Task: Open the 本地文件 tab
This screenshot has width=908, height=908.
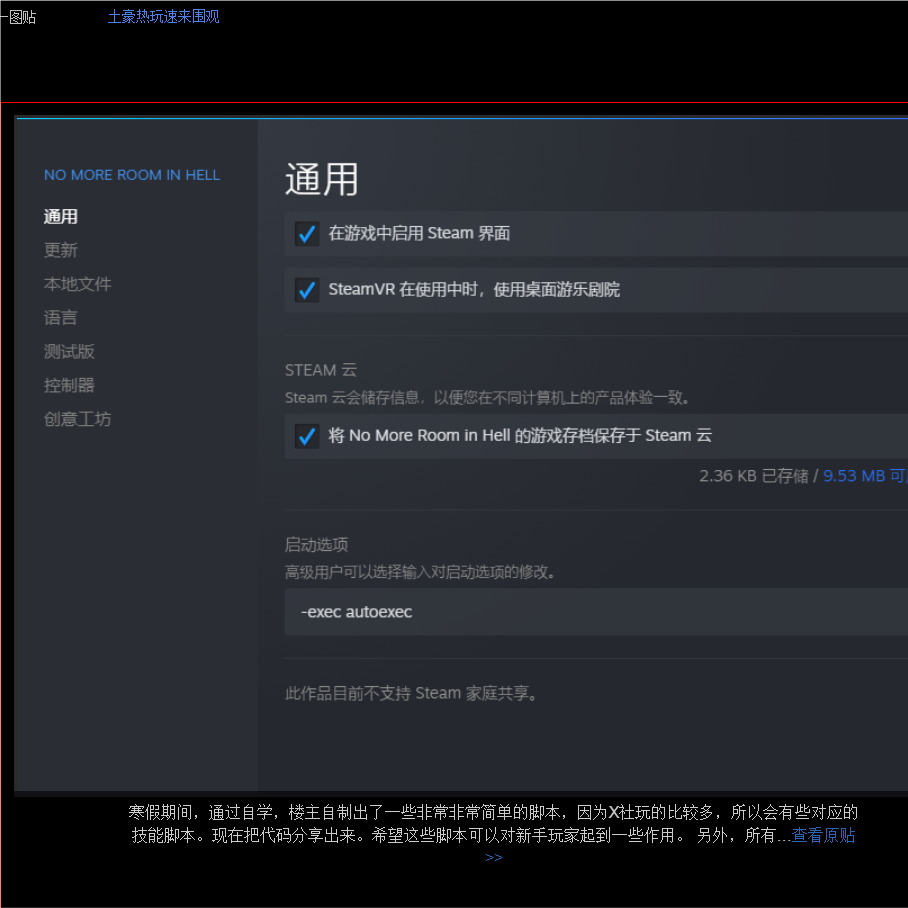Action: (x=78, y=284)
